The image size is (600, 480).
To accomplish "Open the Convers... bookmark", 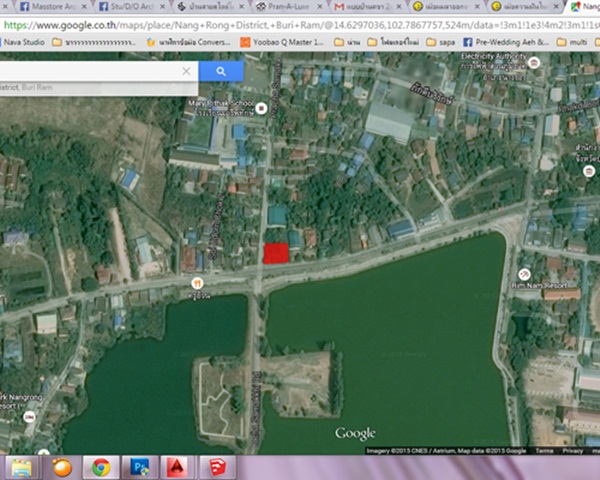I will (189, 42).
